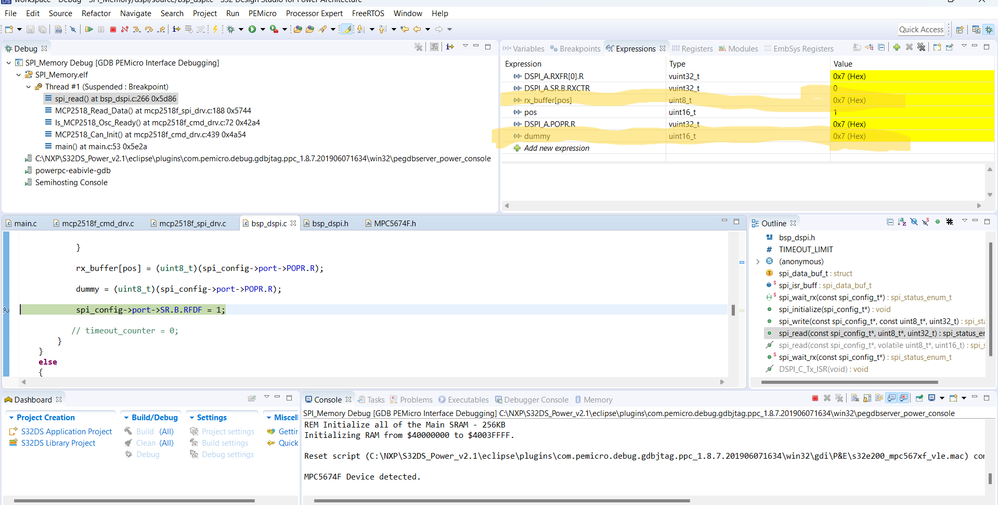
Task: Click Quick Access search field
Action: (x=921, y=29)
